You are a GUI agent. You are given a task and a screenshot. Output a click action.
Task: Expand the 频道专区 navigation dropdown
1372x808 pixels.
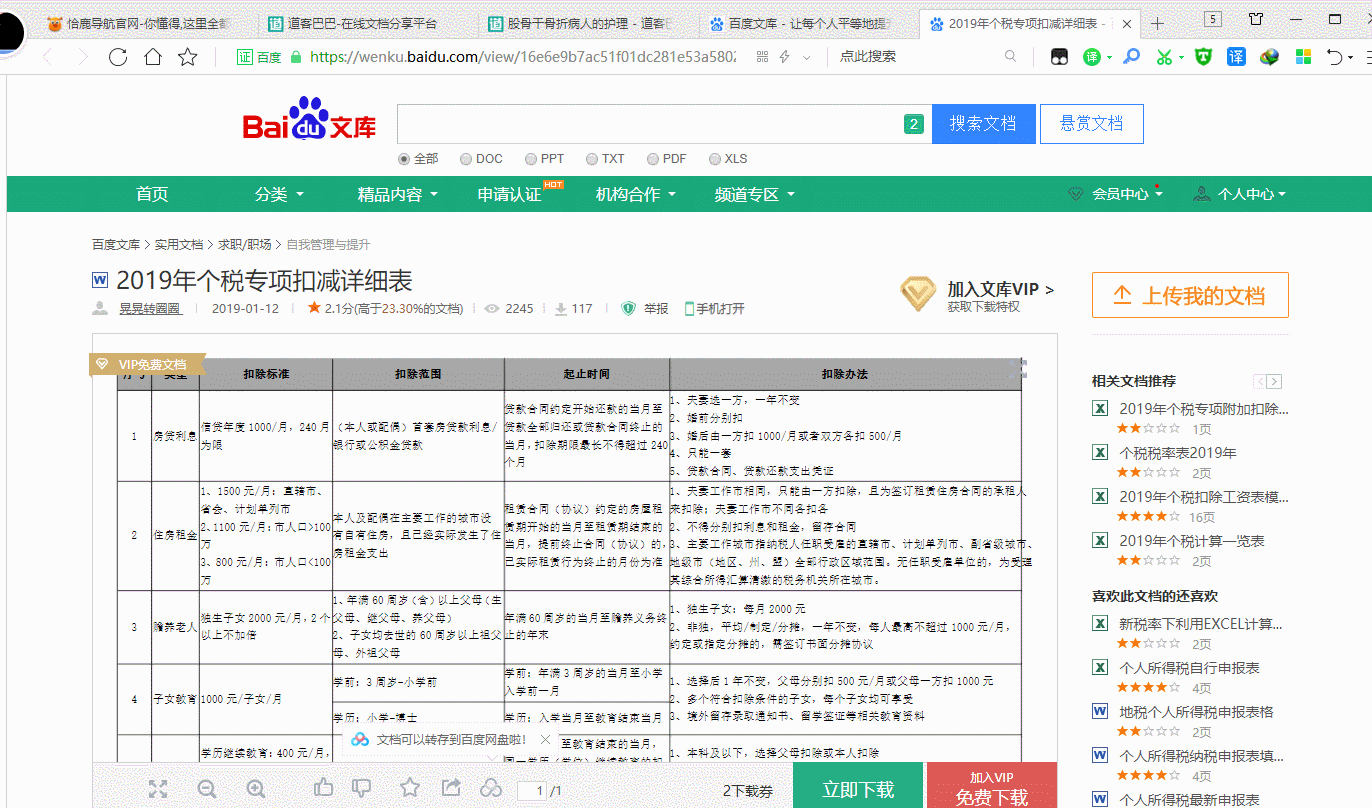pyautogui.click(x=748, y=193)
